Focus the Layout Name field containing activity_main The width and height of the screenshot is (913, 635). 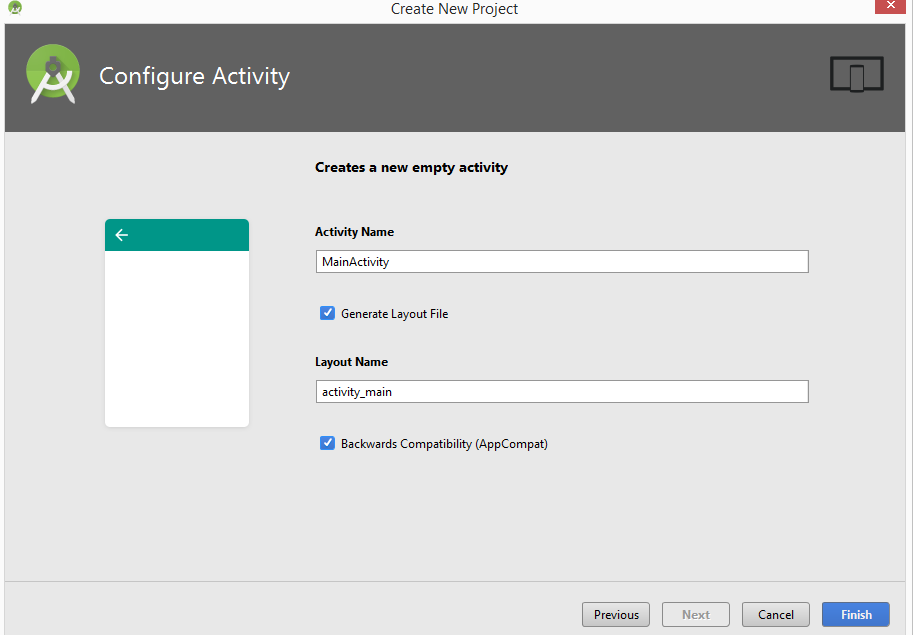pos(562,391)
